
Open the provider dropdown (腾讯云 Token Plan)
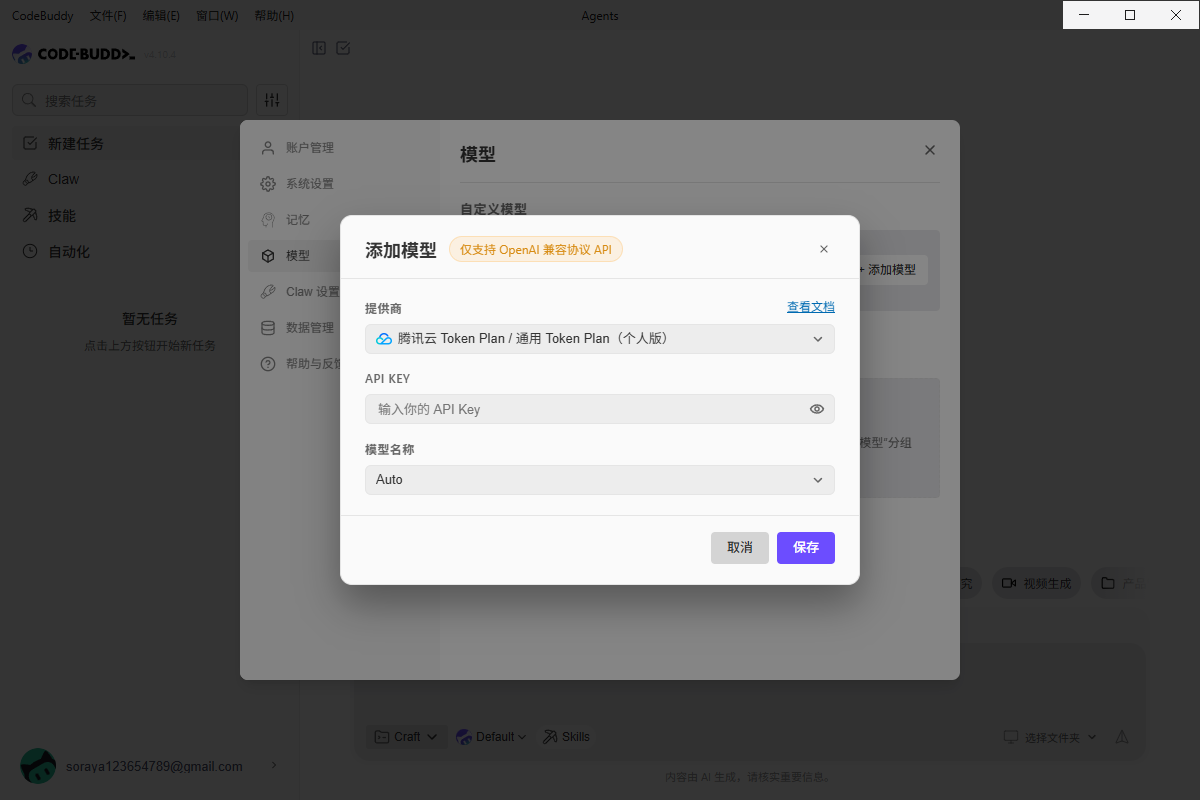pyautogui.click(x=600, y=339)
